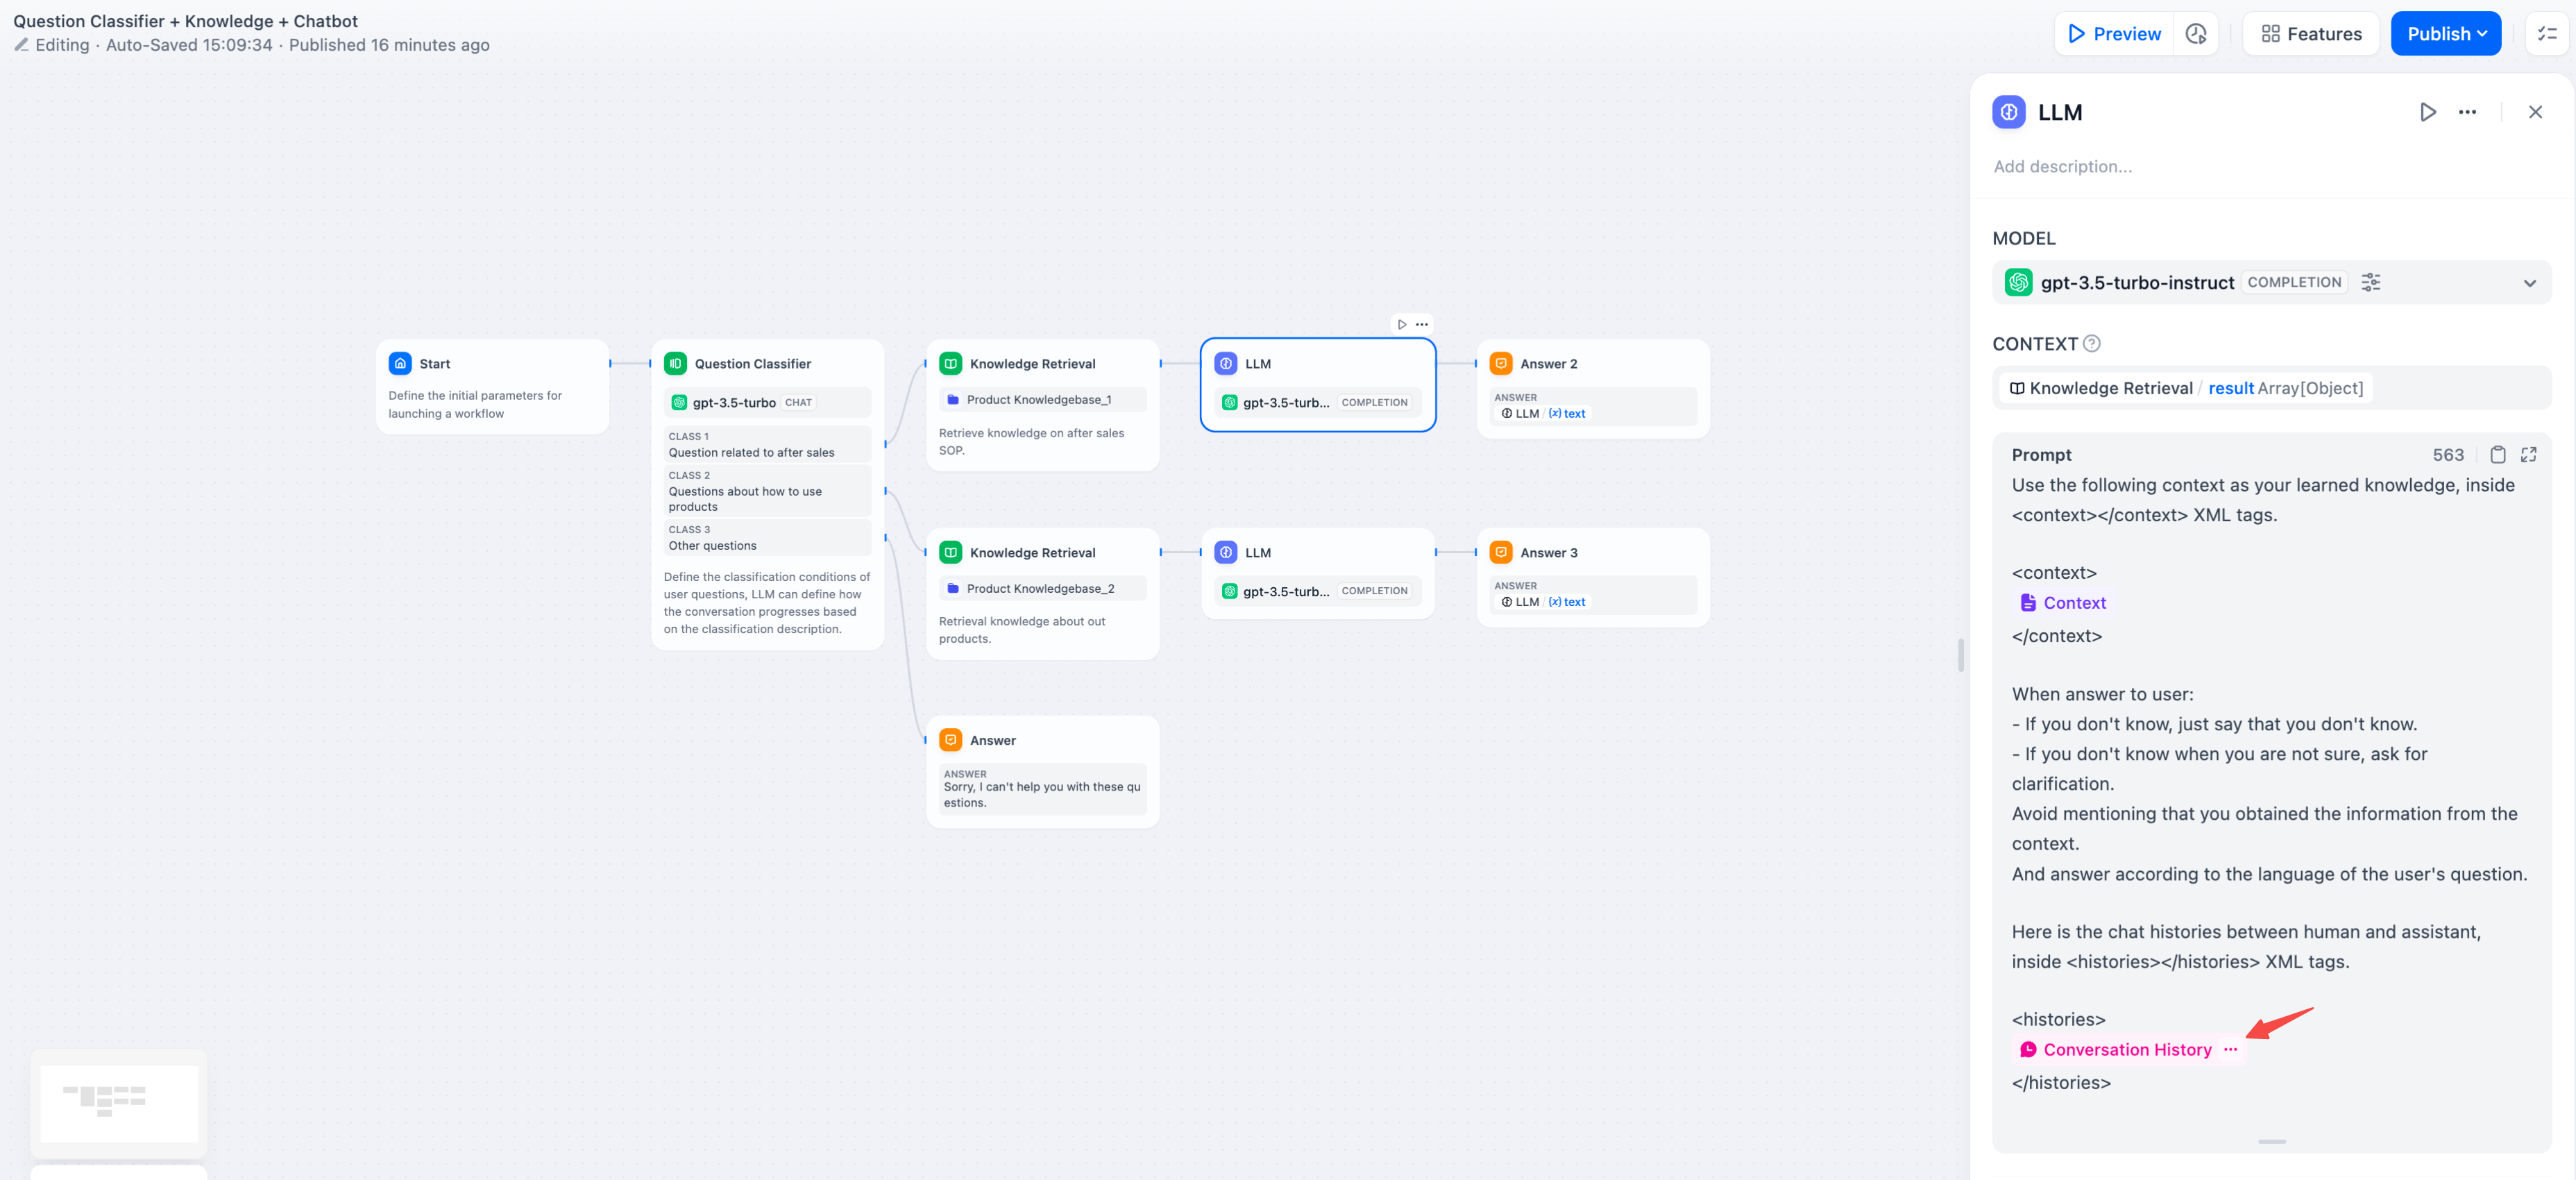Click the run history clock icon
Viewport: 2576px width, 1180px height.
2195,34
